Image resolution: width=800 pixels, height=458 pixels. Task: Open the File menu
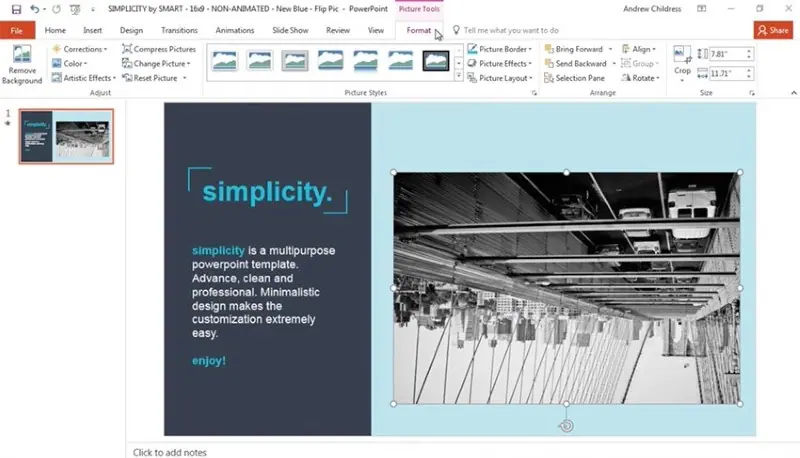click(17, 31)
